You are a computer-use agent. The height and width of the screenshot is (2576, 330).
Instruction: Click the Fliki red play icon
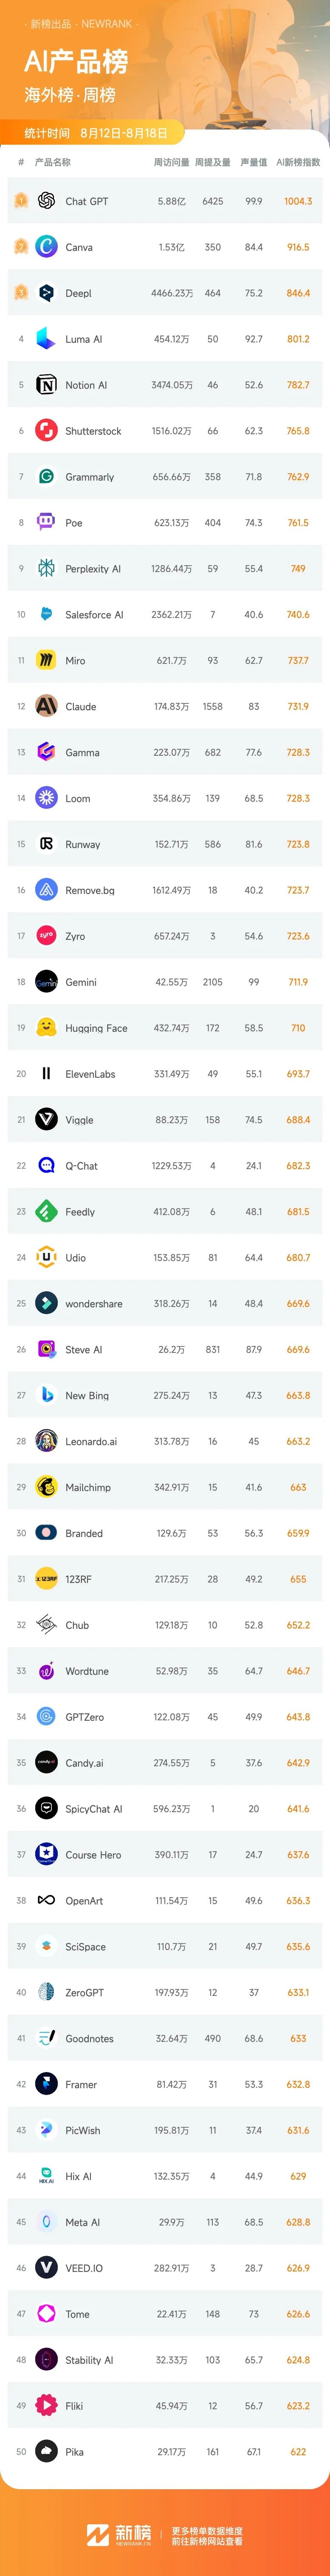pyautogui.click(x=46, y=2406)
